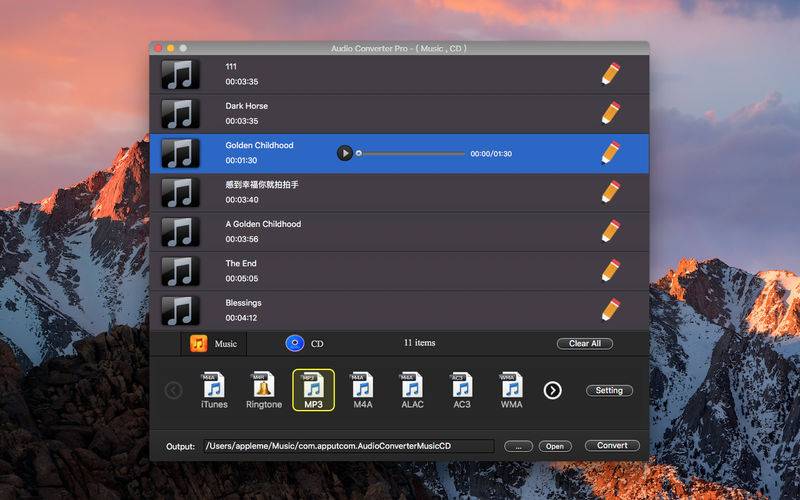Image resolution: width=800 pixels, height=500 pixels.
Task: Browse output path with the ... button
Action: (518, 446)
